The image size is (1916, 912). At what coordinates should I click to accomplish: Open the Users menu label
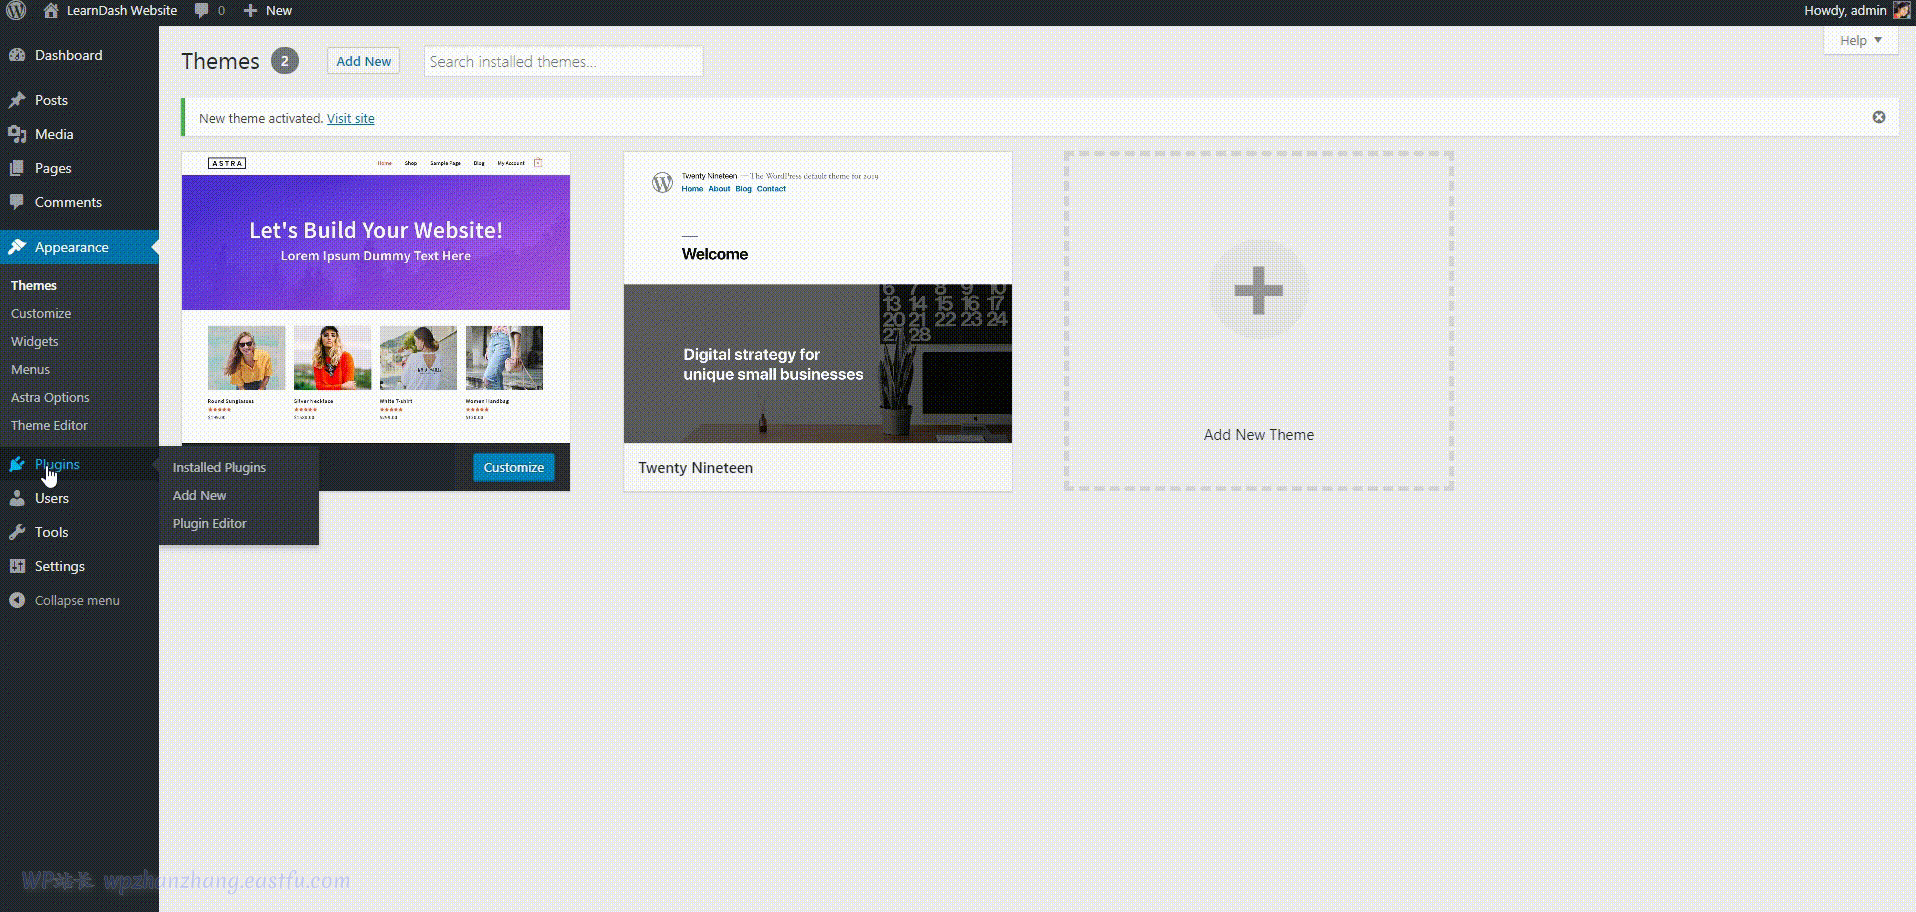(52, 498)
